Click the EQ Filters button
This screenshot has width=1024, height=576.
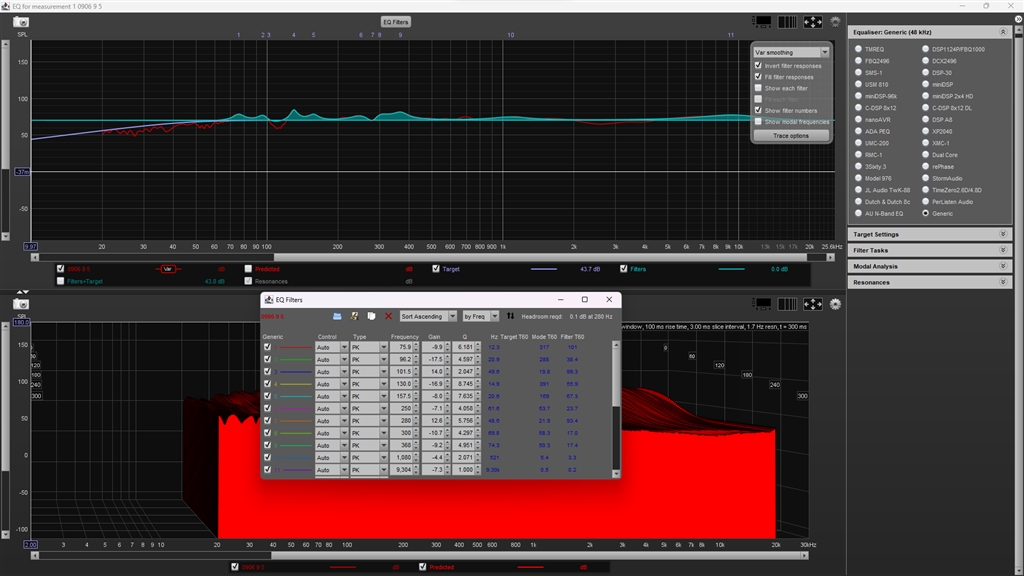396,22
